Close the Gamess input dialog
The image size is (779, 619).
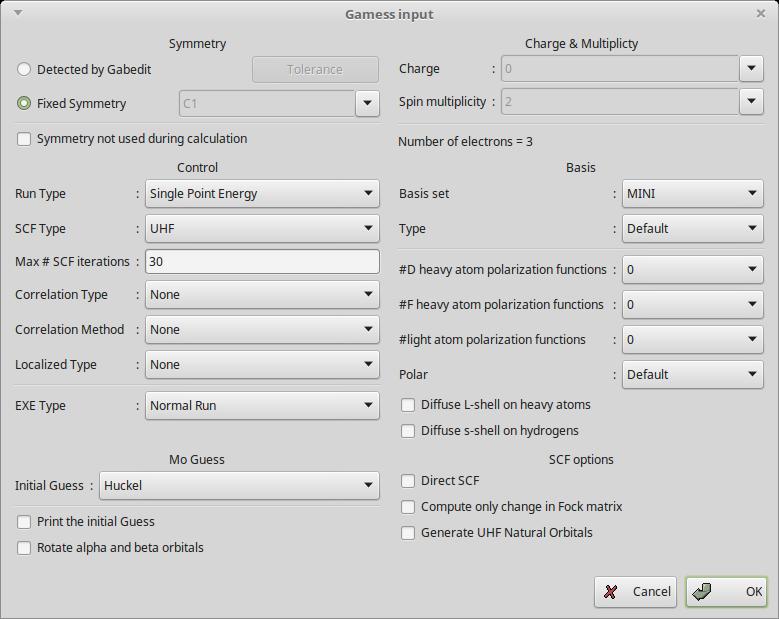pyautogui.click(x=761, y=14)
